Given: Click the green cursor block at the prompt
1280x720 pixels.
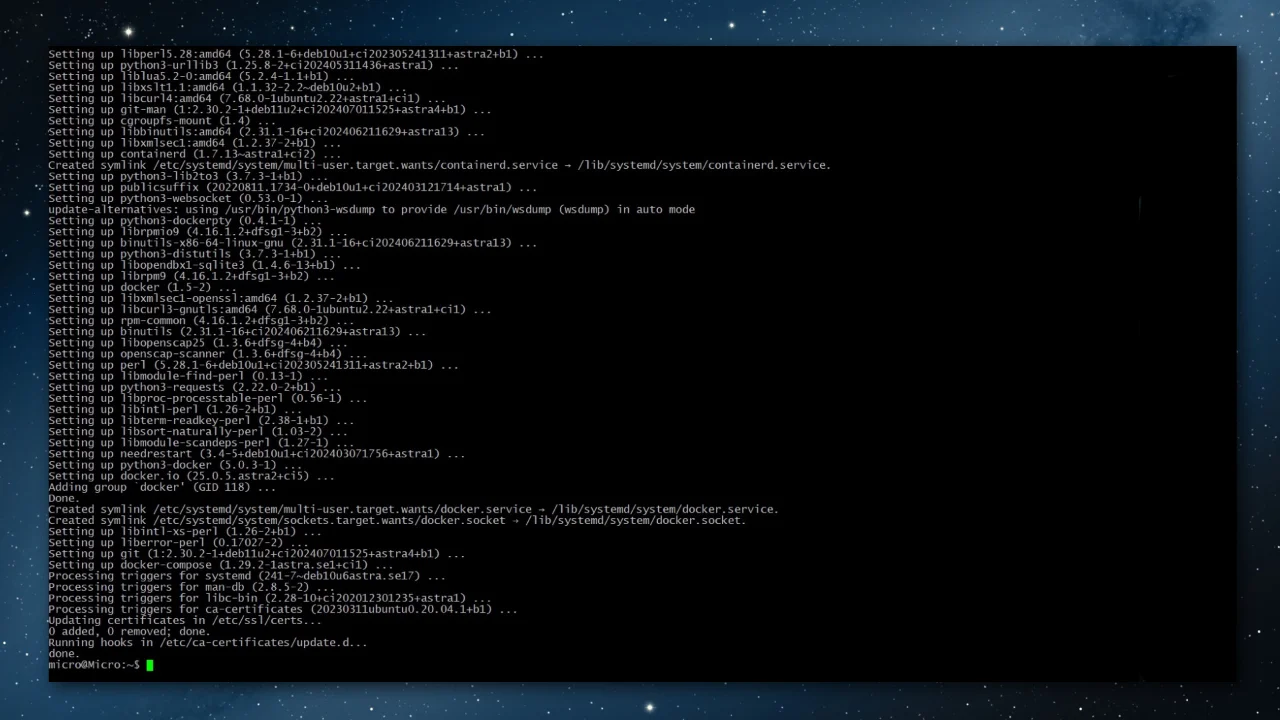Looking at the screenshot, I should pyautogui.click(x=150, y=665).
